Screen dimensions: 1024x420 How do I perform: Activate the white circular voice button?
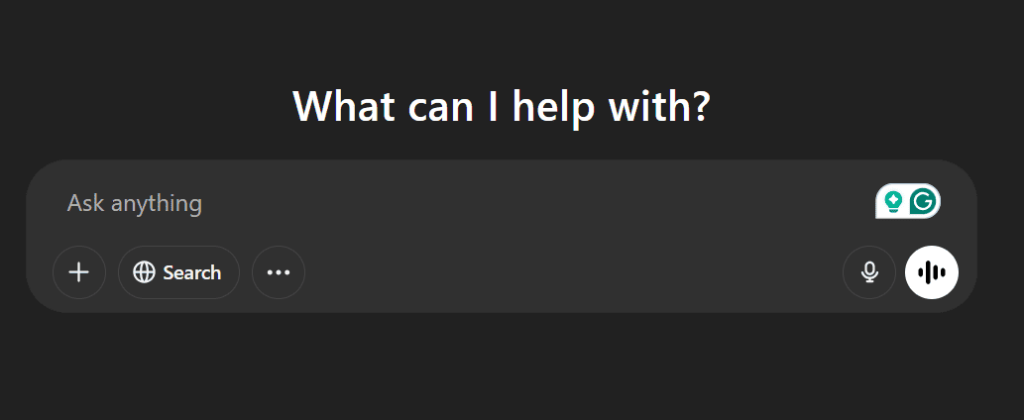932,272
